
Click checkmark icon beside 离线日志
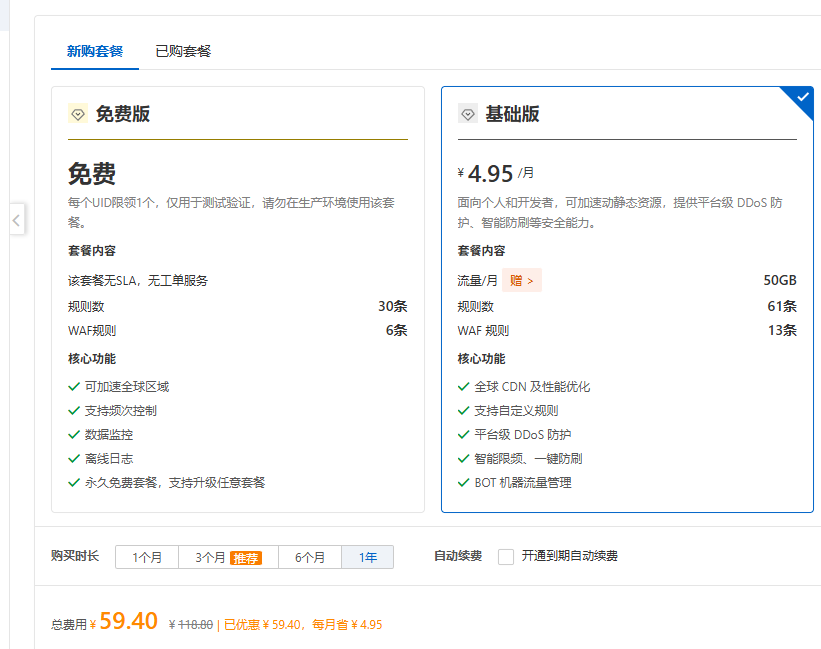click(x=74, y=459)
